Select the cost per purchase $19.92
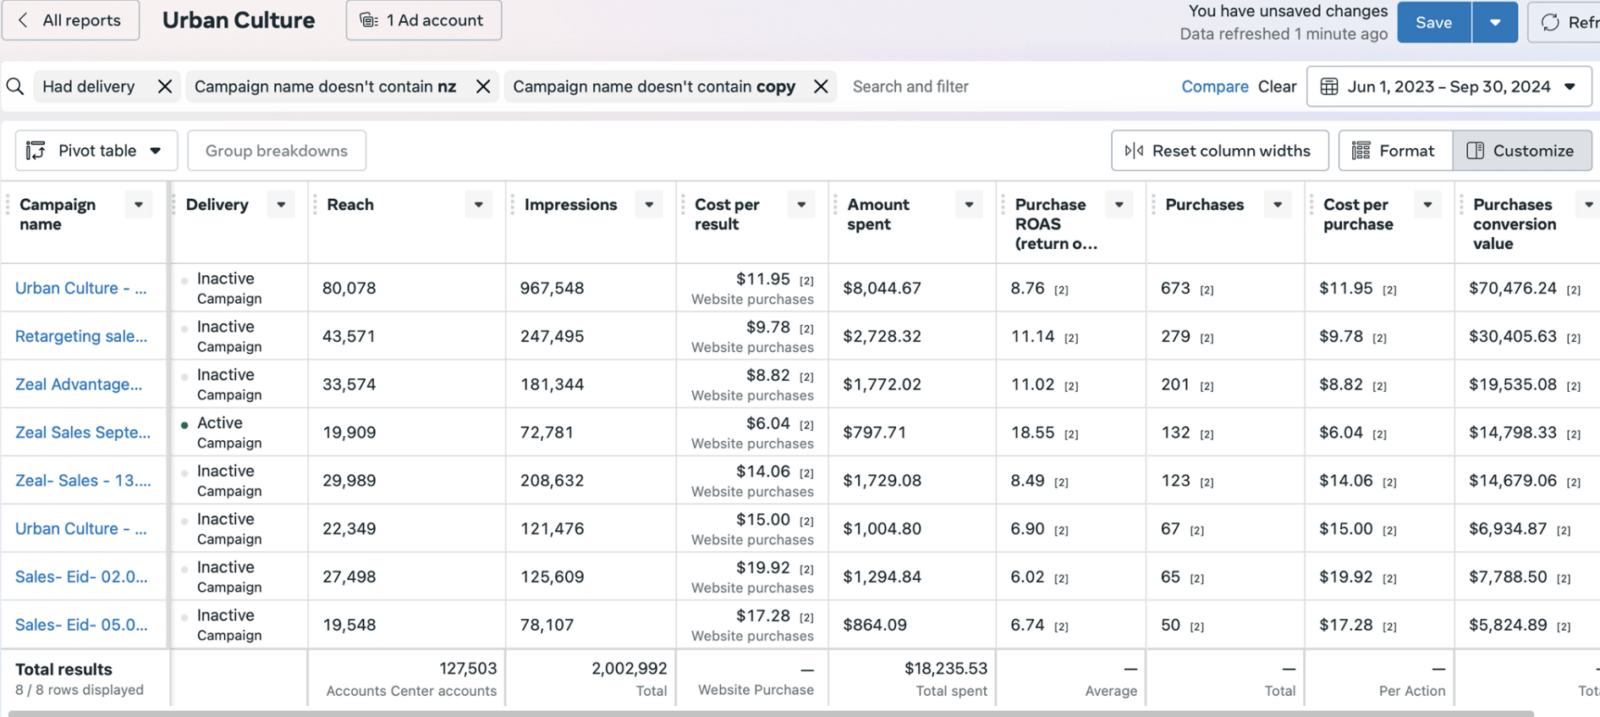1600x717 pixels. pos(1345,576)
